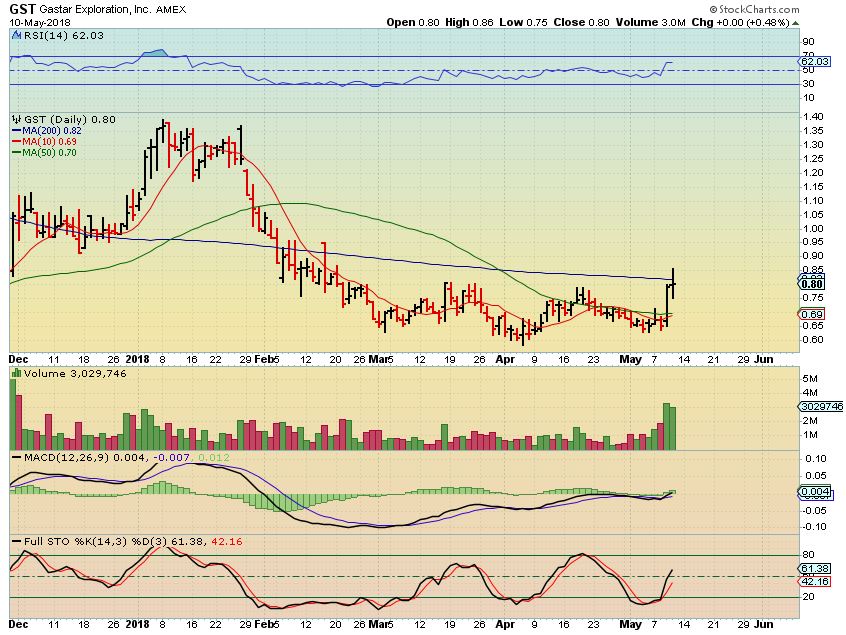Image resolution: width=846 pixels, height=635 pixels.
Task: Click the Open 0.80 value
Action: coord(413,23)
